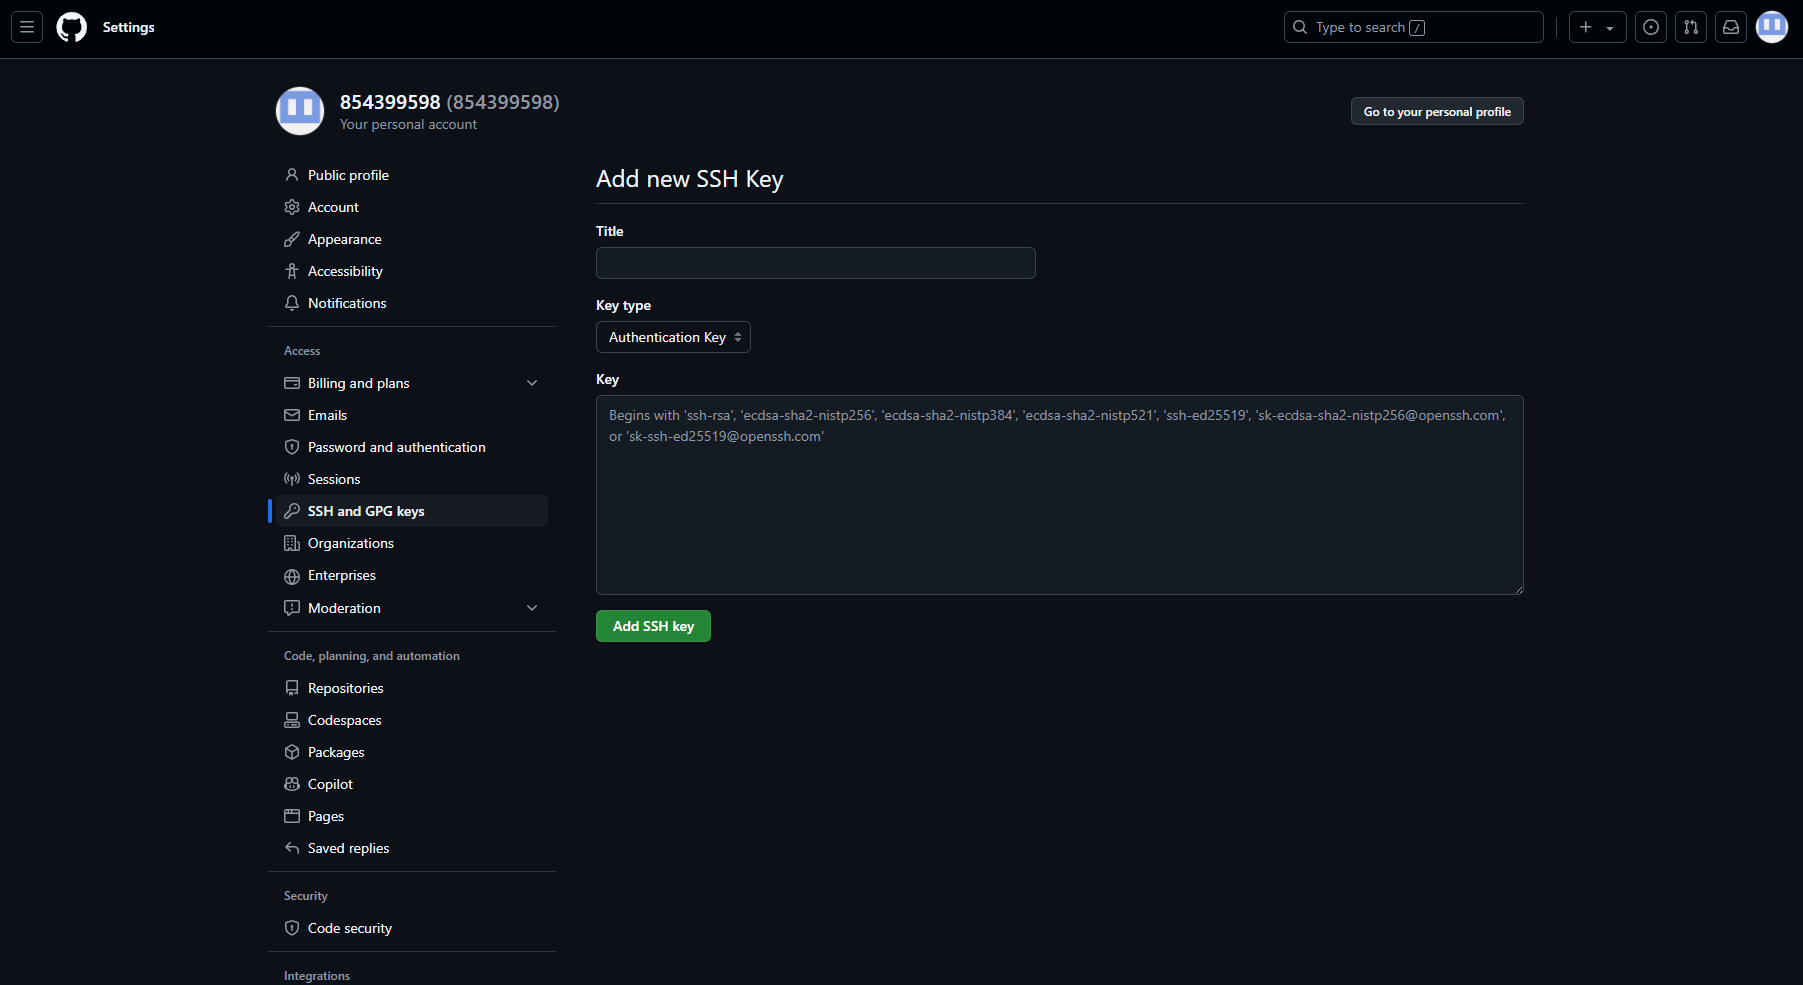Open the notifications inbox icon
This screenshot has height=985, width=1803.
tap(1731, 27)
